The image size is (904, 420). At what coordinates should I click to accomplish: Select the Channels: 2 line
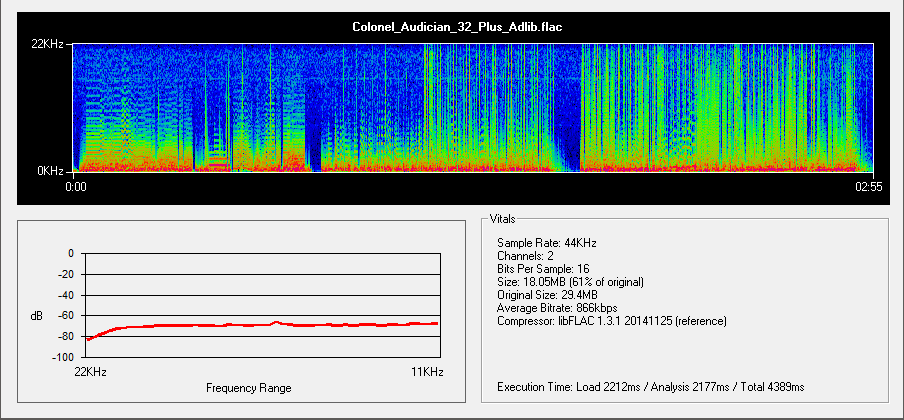(x=526, y=256)
